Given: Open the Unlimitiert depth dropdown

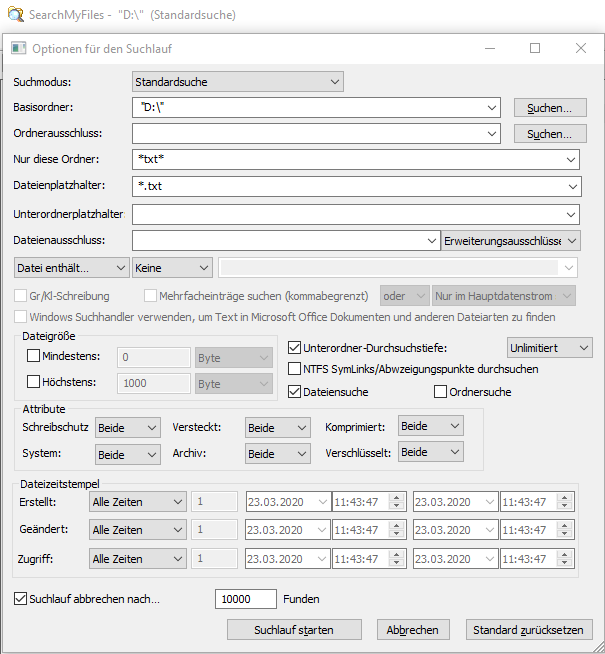Looking at the screenshot, I should (550, 348).
